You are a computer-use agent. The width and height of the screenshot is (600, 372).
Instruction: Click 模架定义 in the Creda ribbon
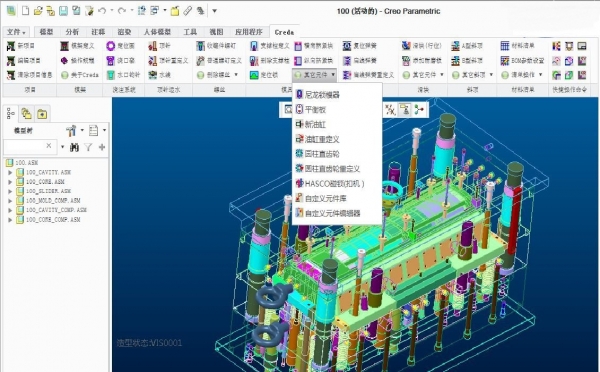(78, 46)
